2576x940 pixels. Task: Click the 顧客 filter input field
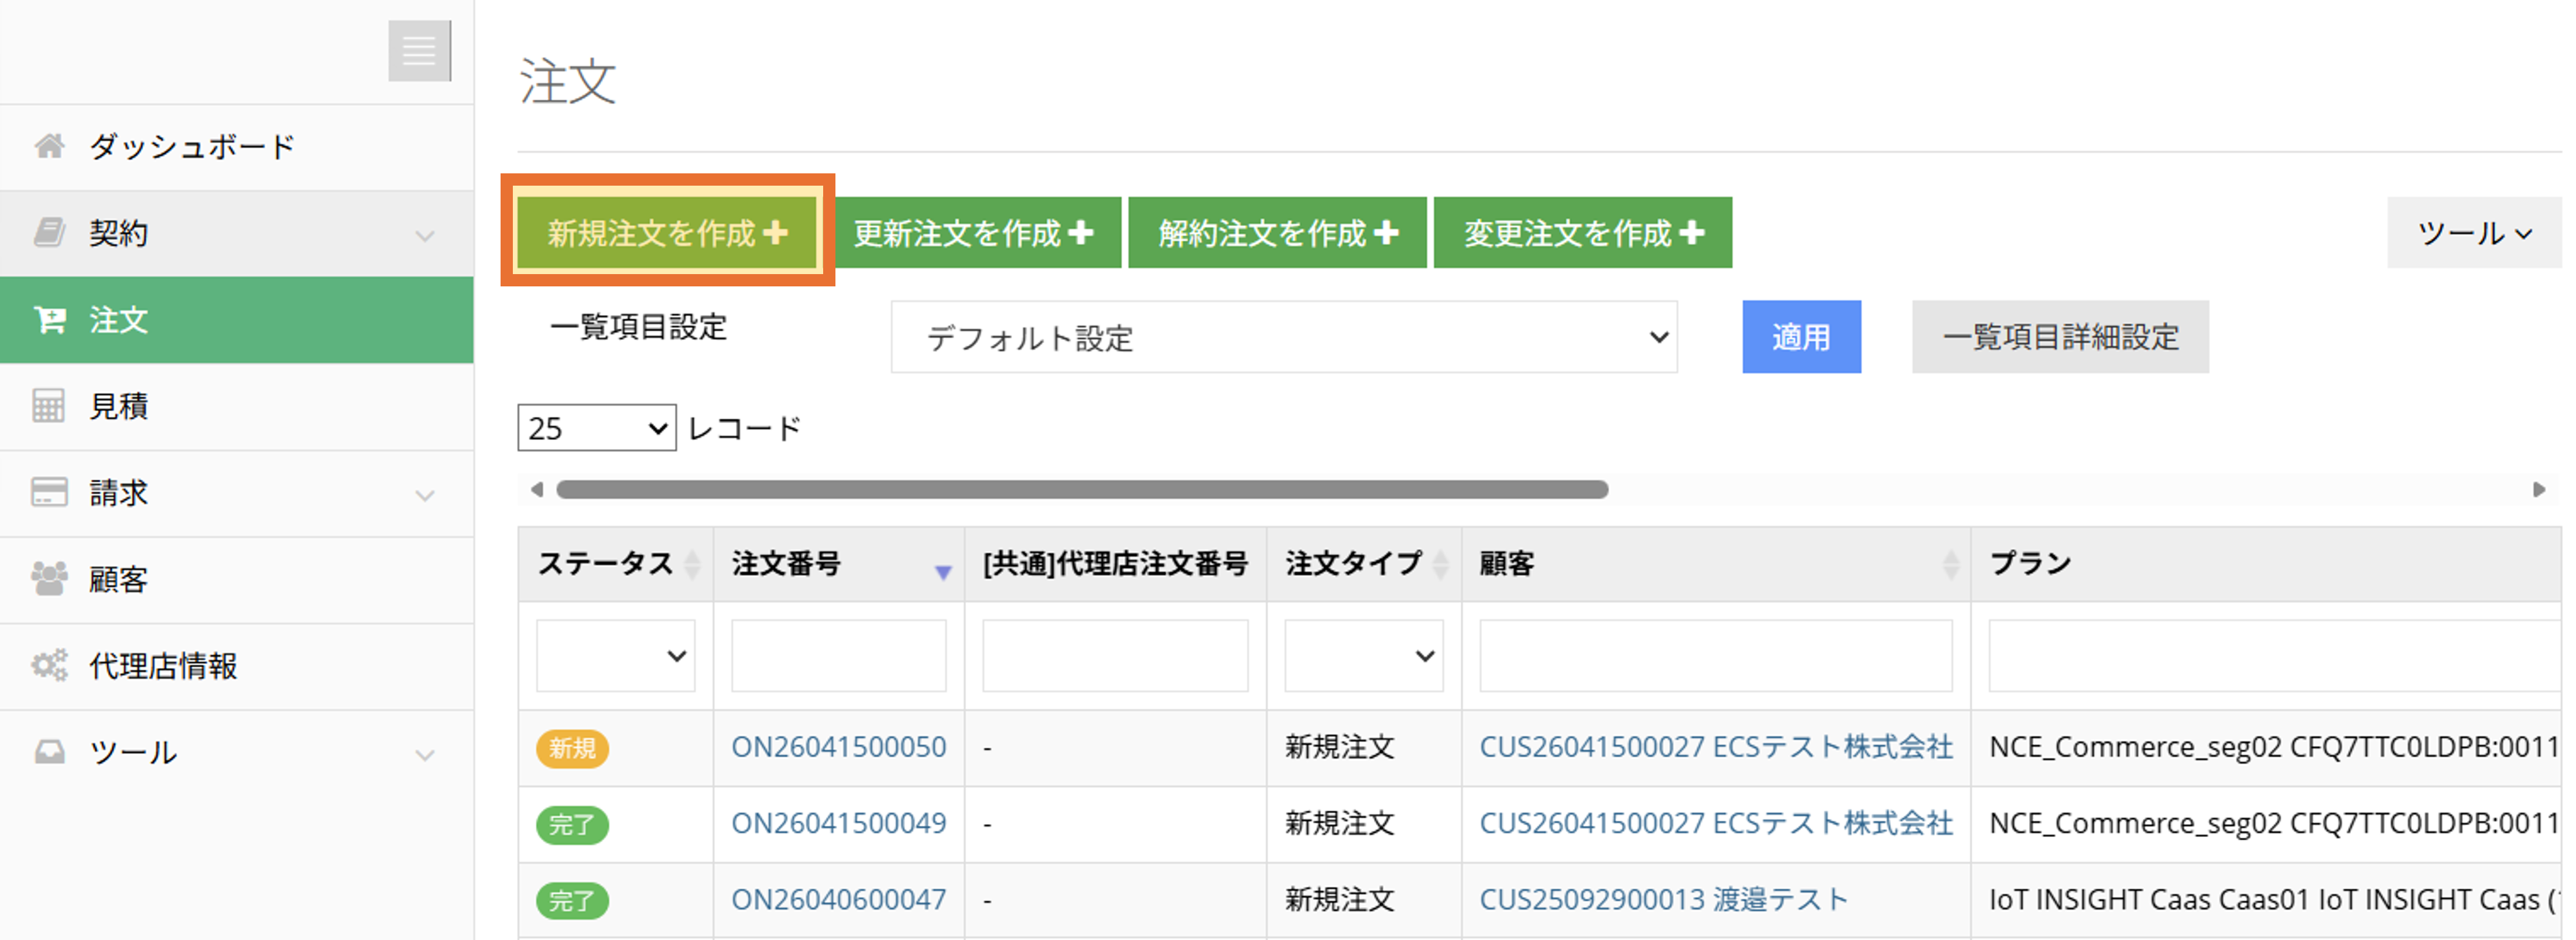pyautogui.click(x=1716, y=656)
